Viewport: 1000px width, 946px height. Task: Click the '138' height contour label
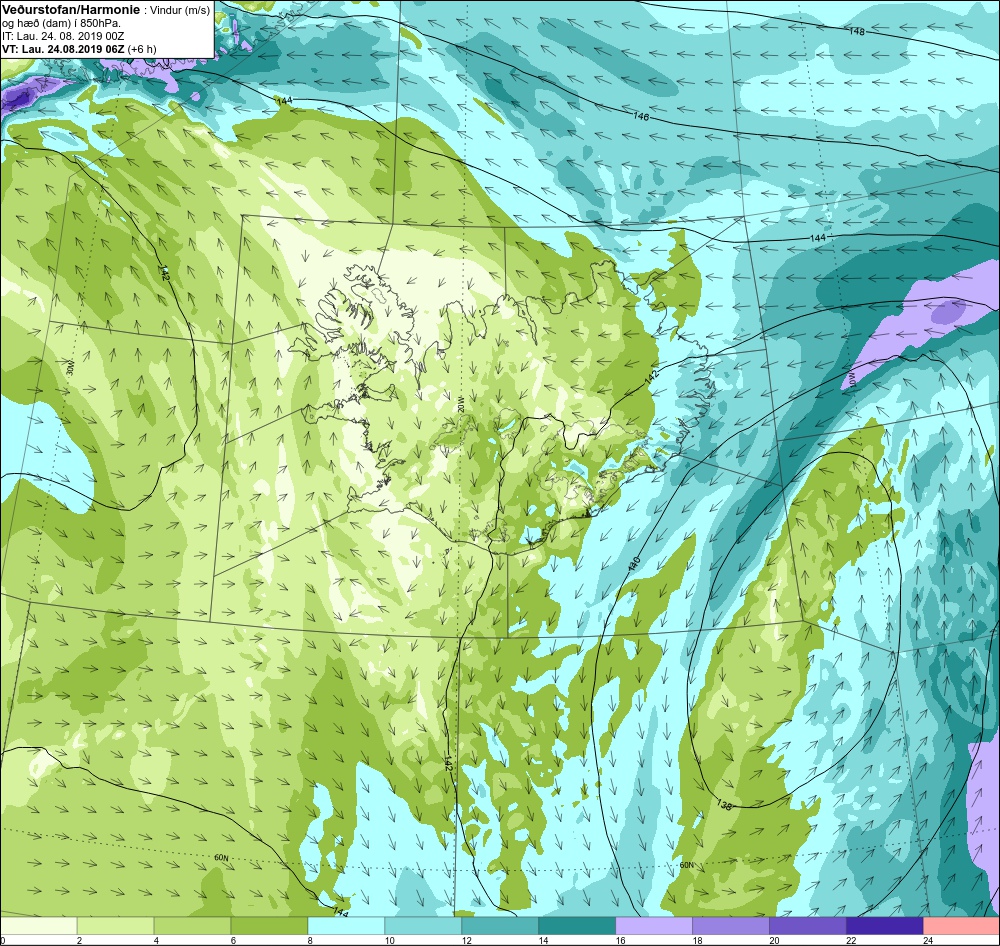(724, 805)
